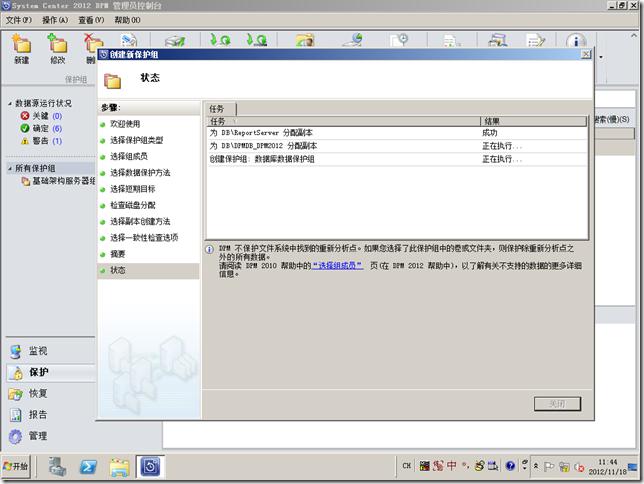Open the 操作(A) menu

pos(55,20)
